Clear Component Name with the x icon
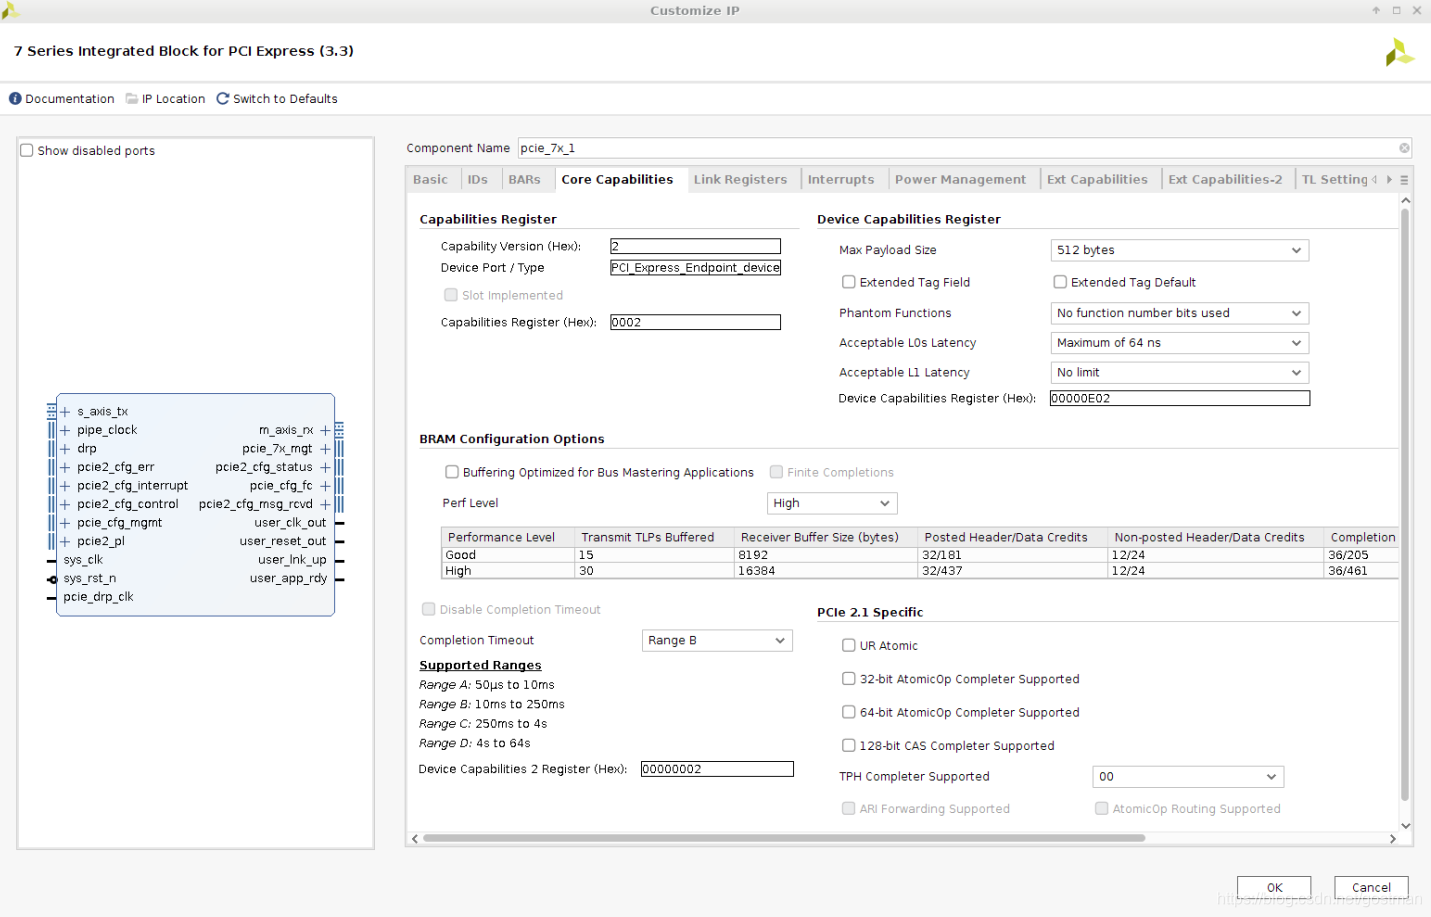The width and height of the screenshot is (1431, 917). [x=1404, y=148]
